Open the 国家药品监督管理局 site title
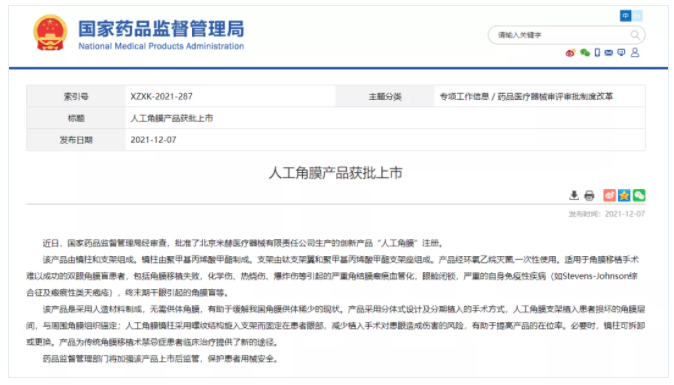The width and height of the screenshot is (674, 385). pyautogui.click(x=161, y=29)
